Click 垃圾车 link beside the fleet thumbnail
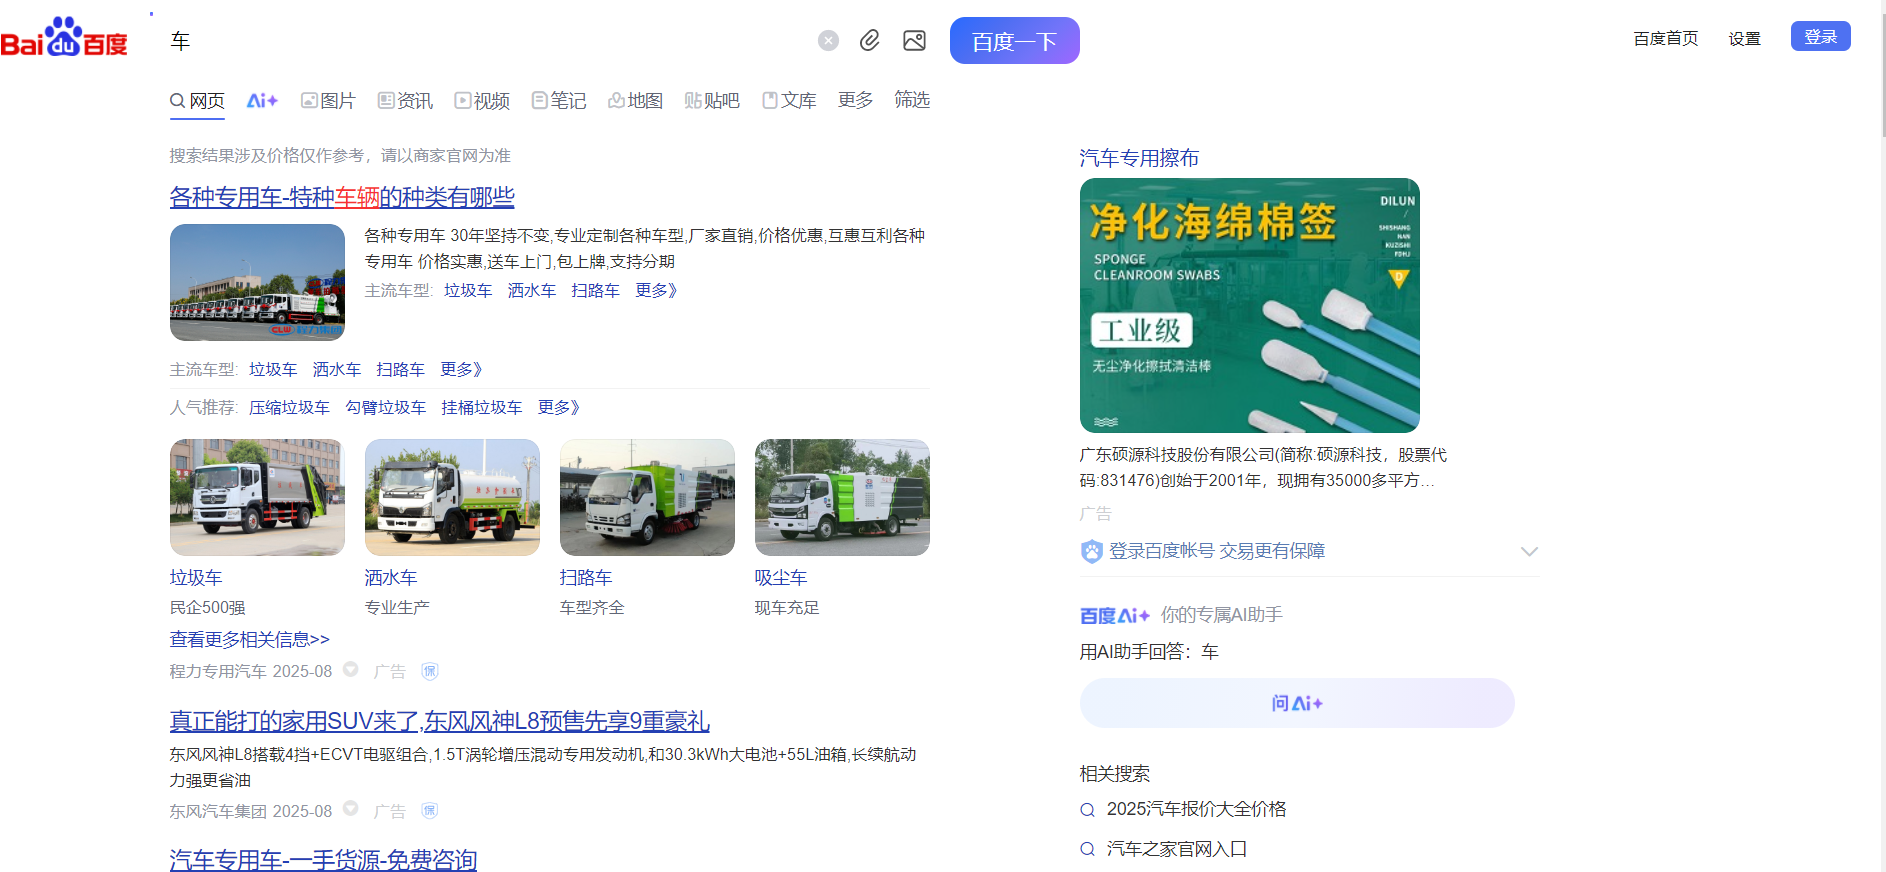 pos(468,290)
